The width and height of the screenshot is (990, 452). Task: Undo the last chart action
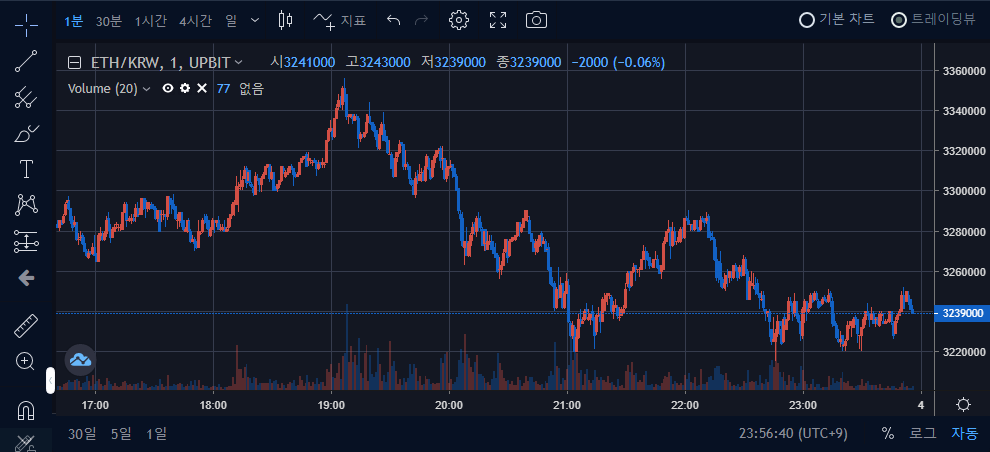click(393, 20)
